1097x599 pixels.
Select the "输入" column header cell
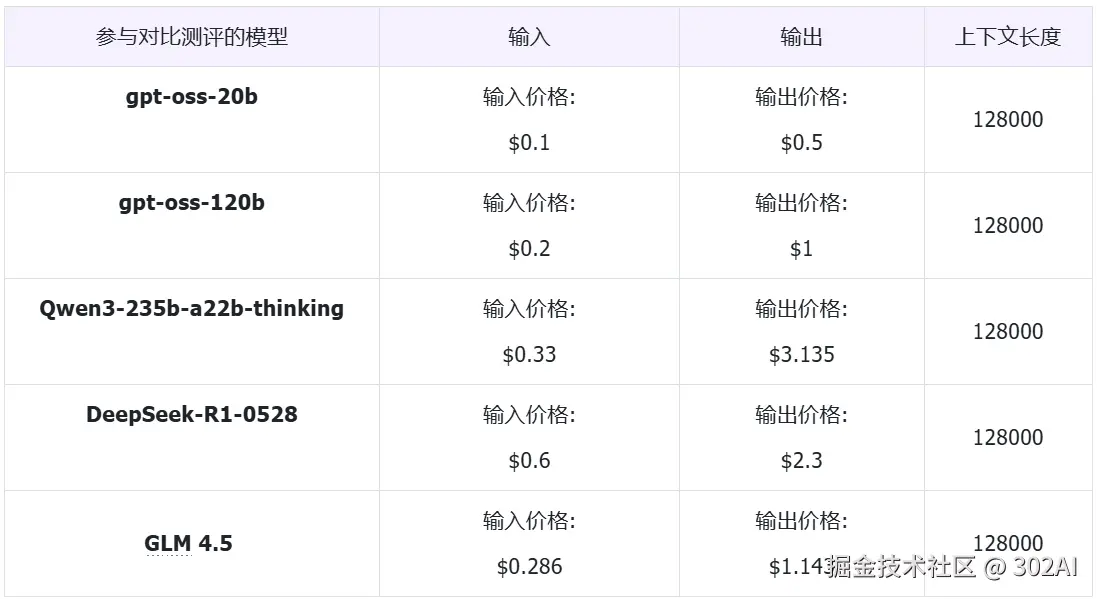point(529,37)
